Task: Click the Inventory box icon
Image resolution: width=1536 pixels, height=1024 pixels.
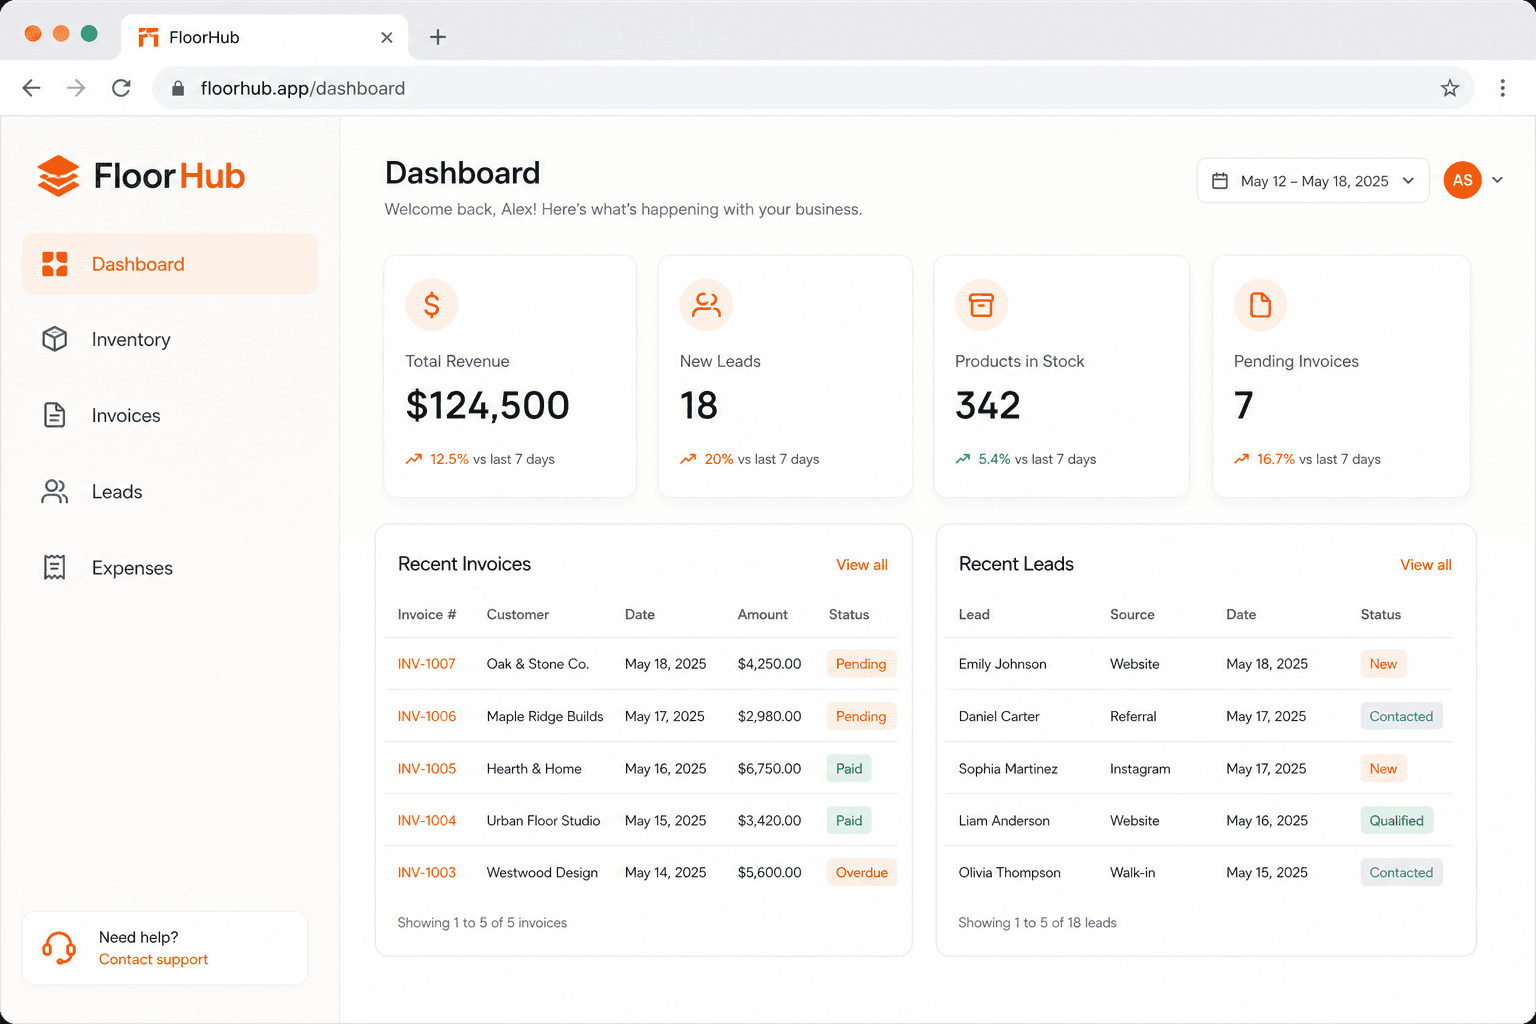Action: pyautogui.click(x=55, y=339)
